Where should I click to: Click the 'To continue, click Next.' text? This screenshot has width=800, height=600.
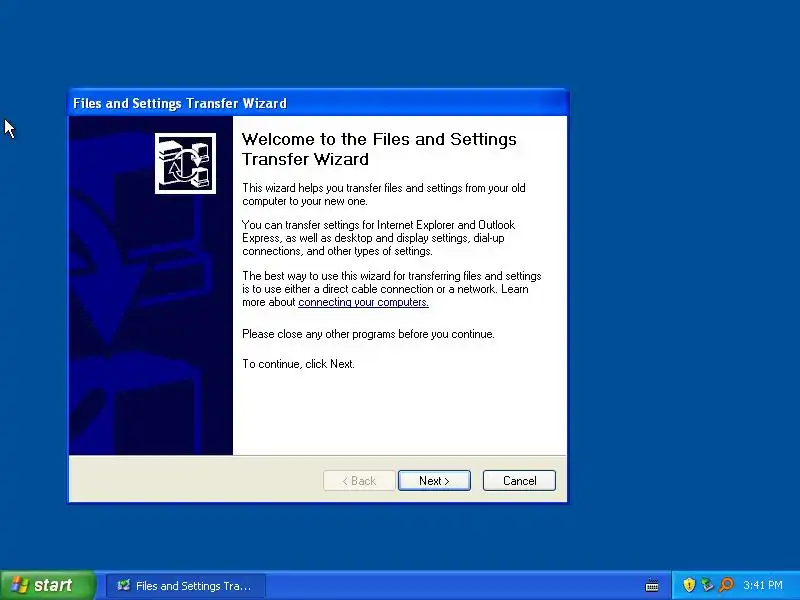pos(298,364)
